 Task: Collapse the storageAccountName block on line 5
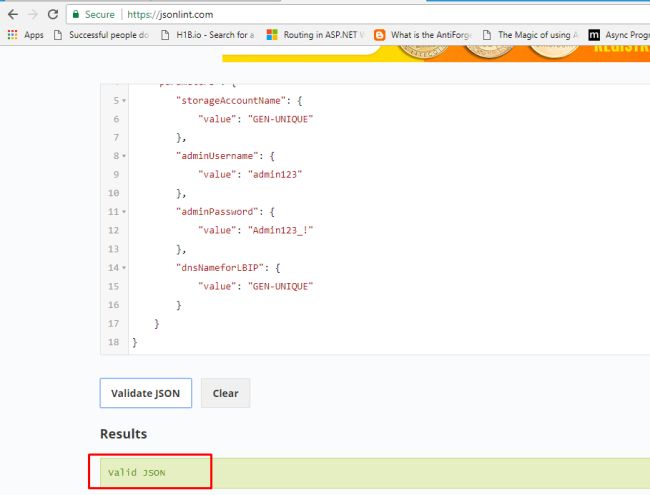click(124, 101)
